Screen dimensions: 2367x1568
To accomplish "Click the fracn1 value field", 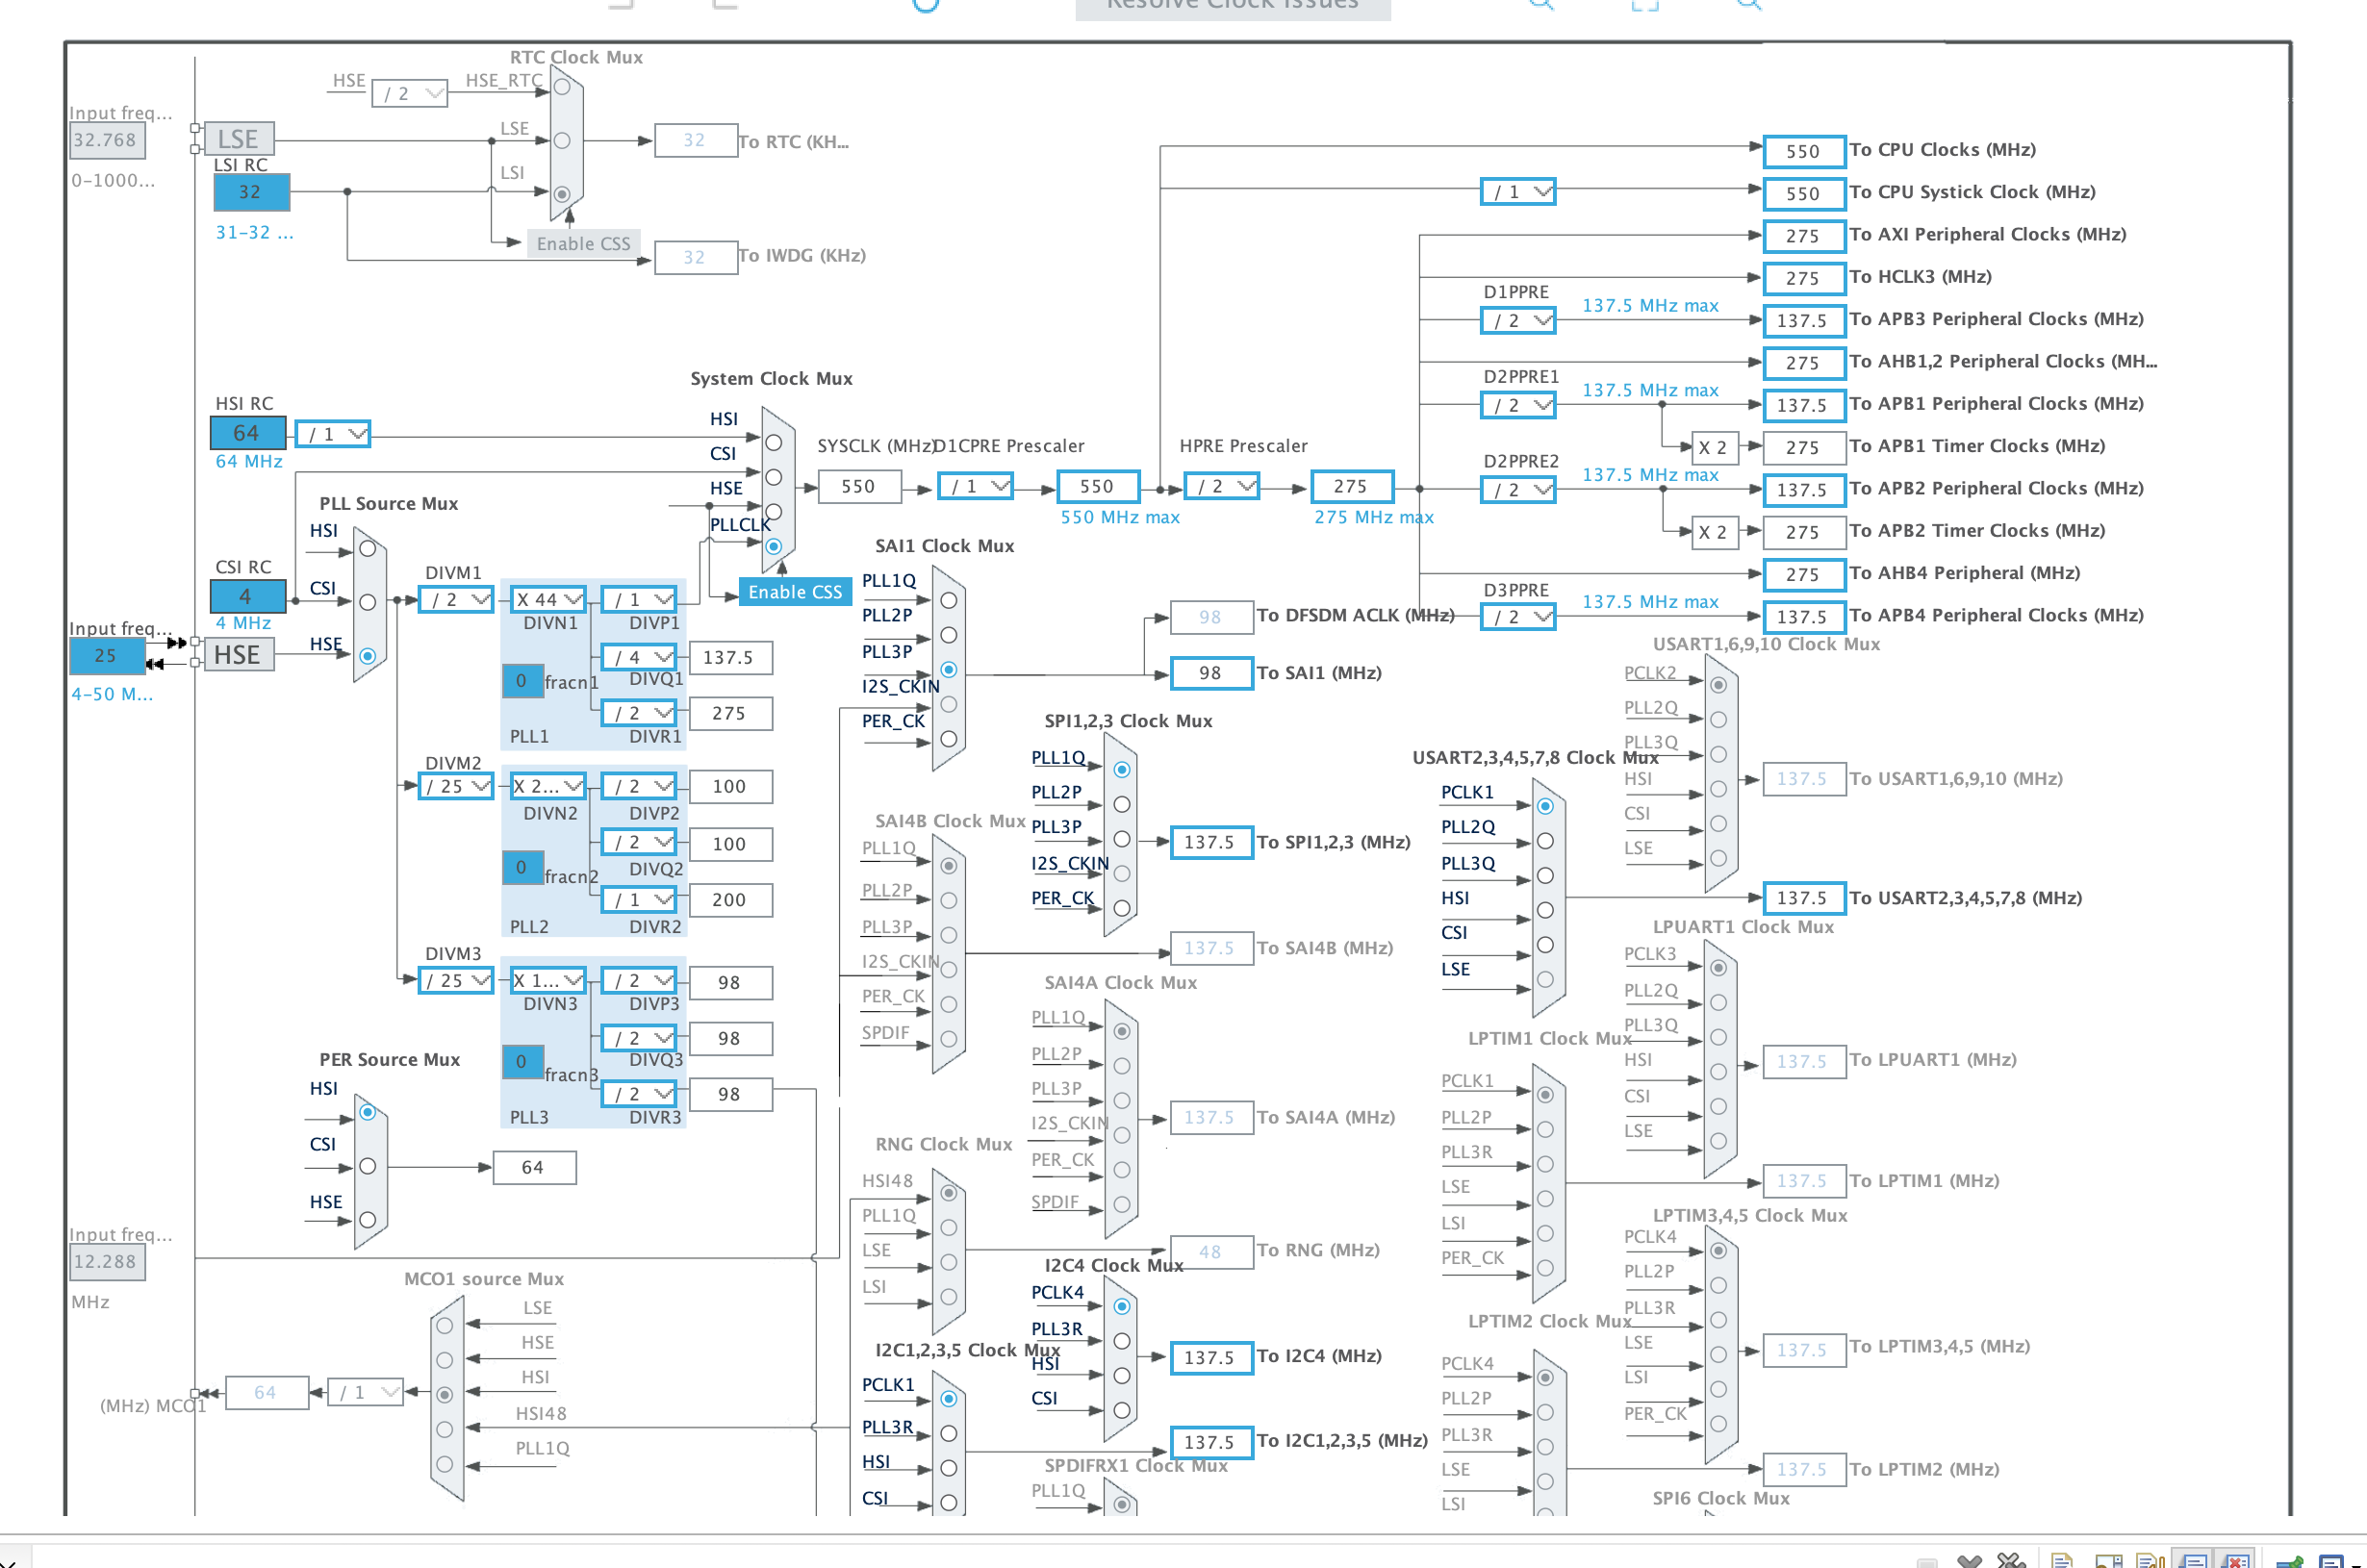I will point(522,681).
